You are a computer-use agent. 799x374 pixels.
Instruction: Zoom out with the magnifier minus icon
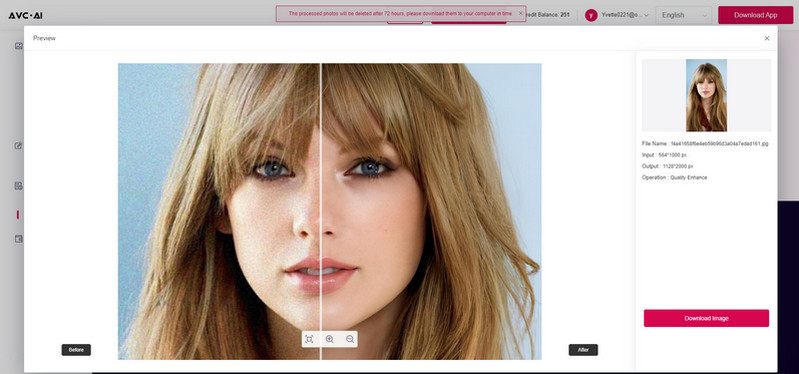coord(350,339)
